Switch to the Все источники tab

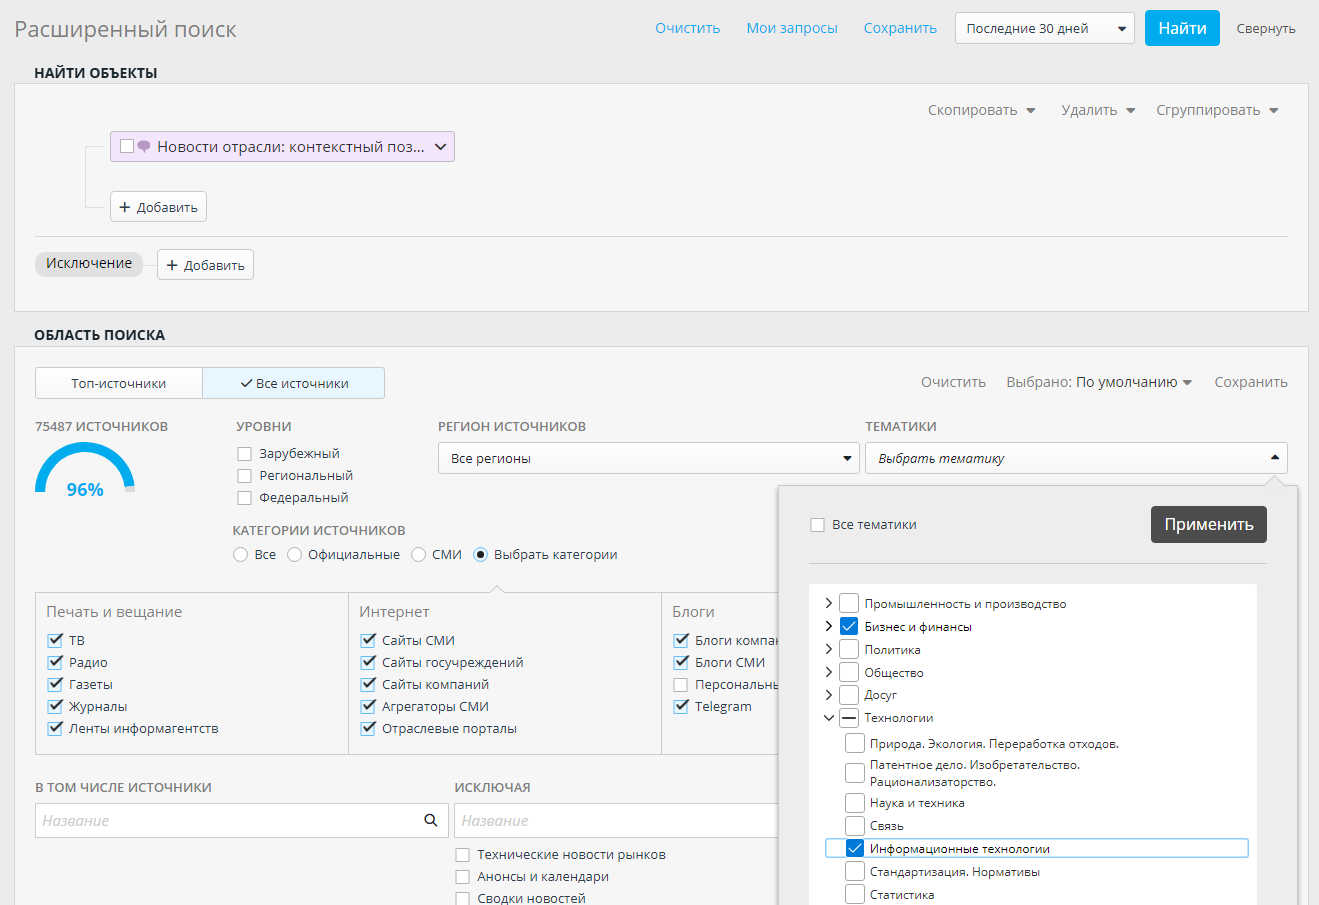[x=294, y=383]
